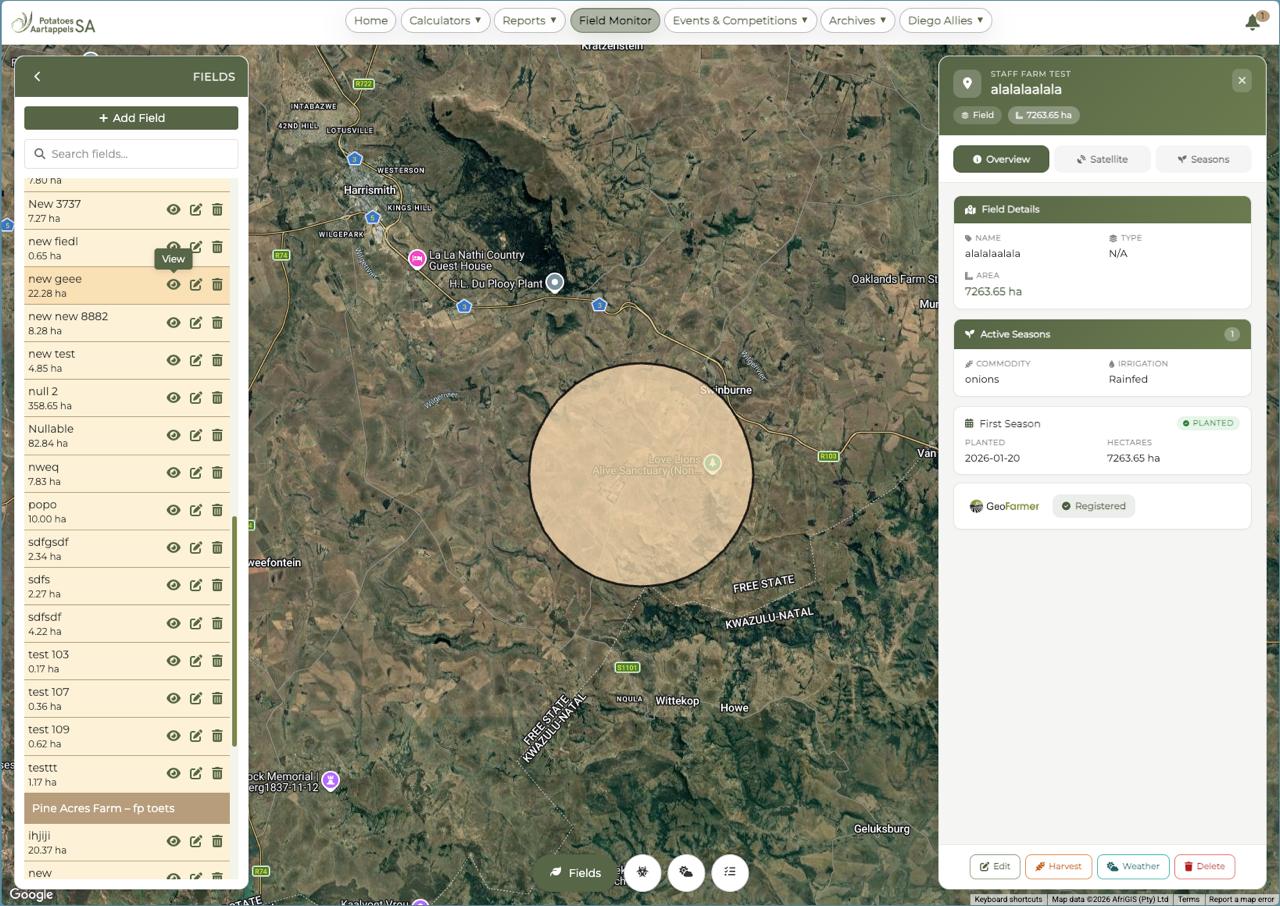Click the Harvest button
This screenshot has height=906, width=1280.
(1058, 866)
